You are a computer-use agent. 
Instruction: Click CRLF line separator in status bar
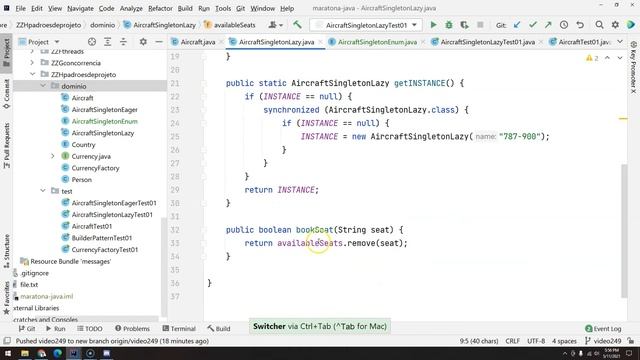[512, 341]
